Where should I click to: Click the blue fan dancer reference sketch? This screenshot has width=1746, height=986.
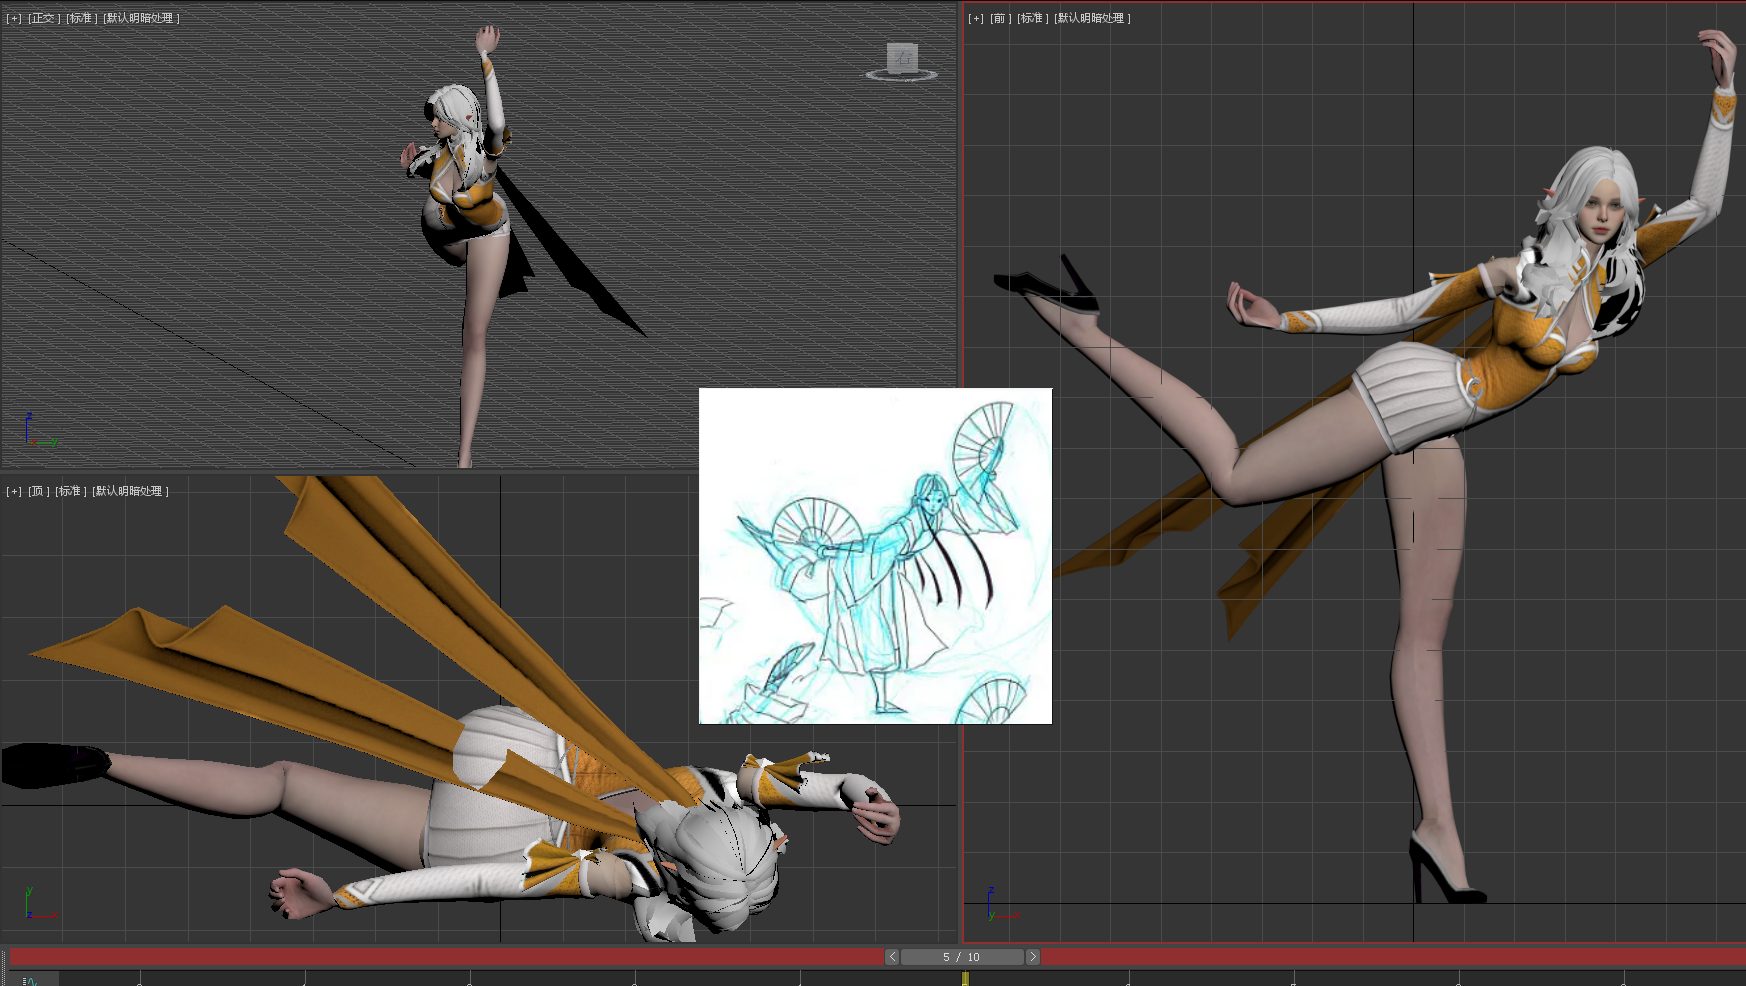(875, 556)
